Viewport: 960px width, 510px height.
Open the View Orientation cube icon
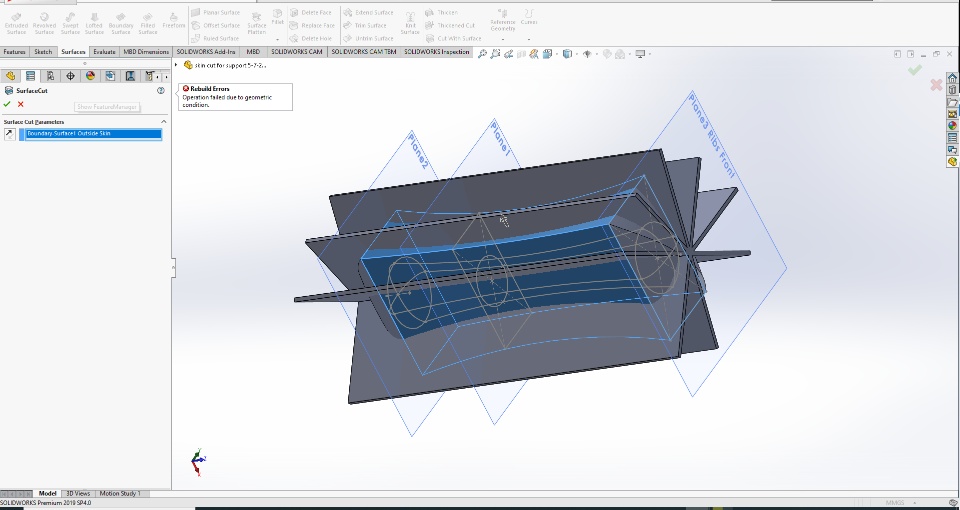pyautogui.click(x=548, y=54)
